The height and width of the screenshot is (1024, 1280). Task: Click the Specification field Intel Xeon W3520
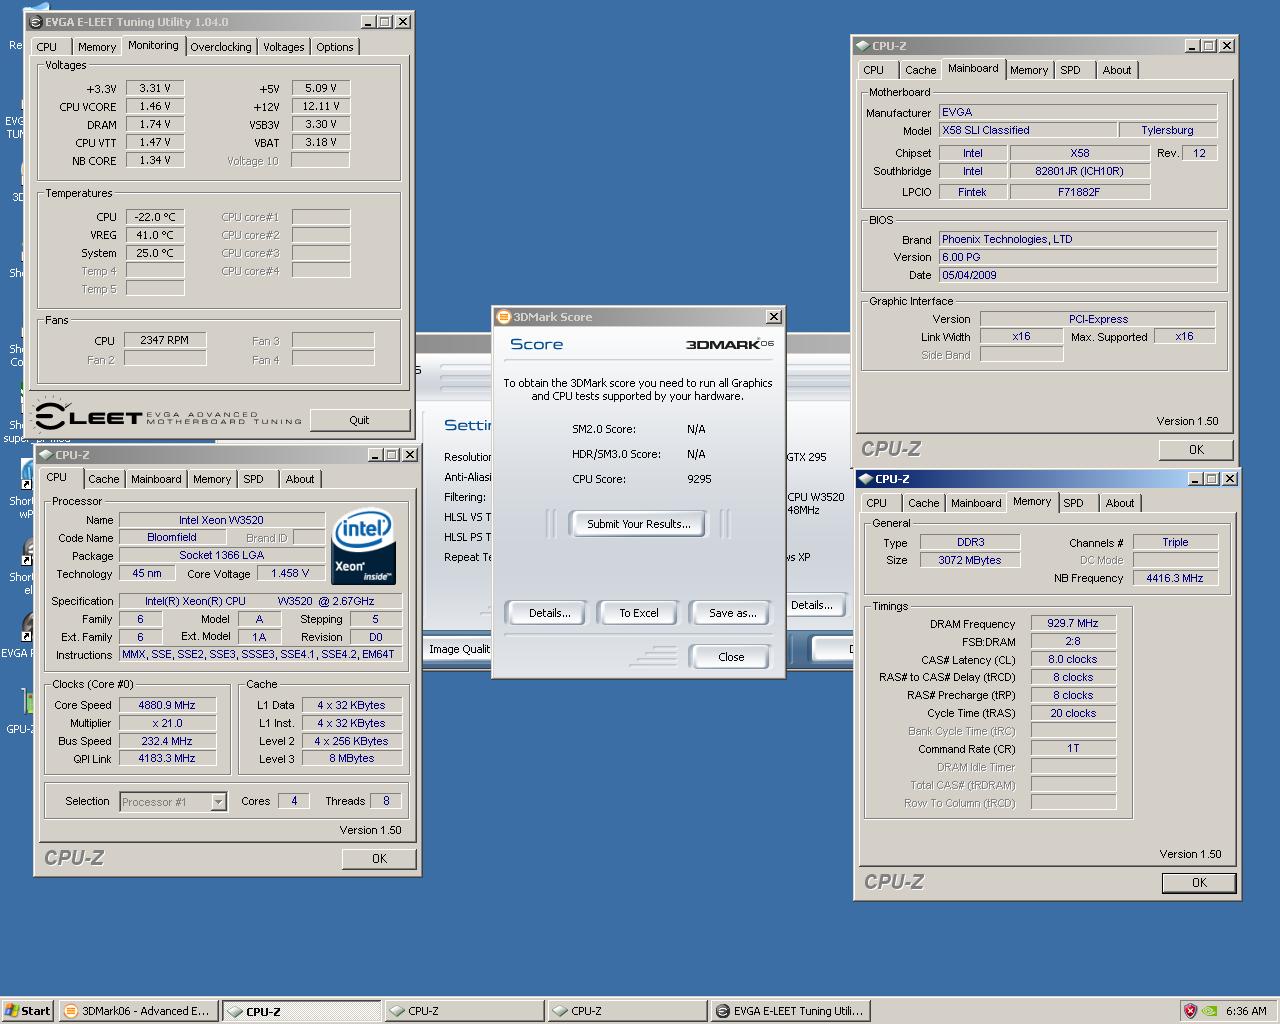[x=260, y=601]
